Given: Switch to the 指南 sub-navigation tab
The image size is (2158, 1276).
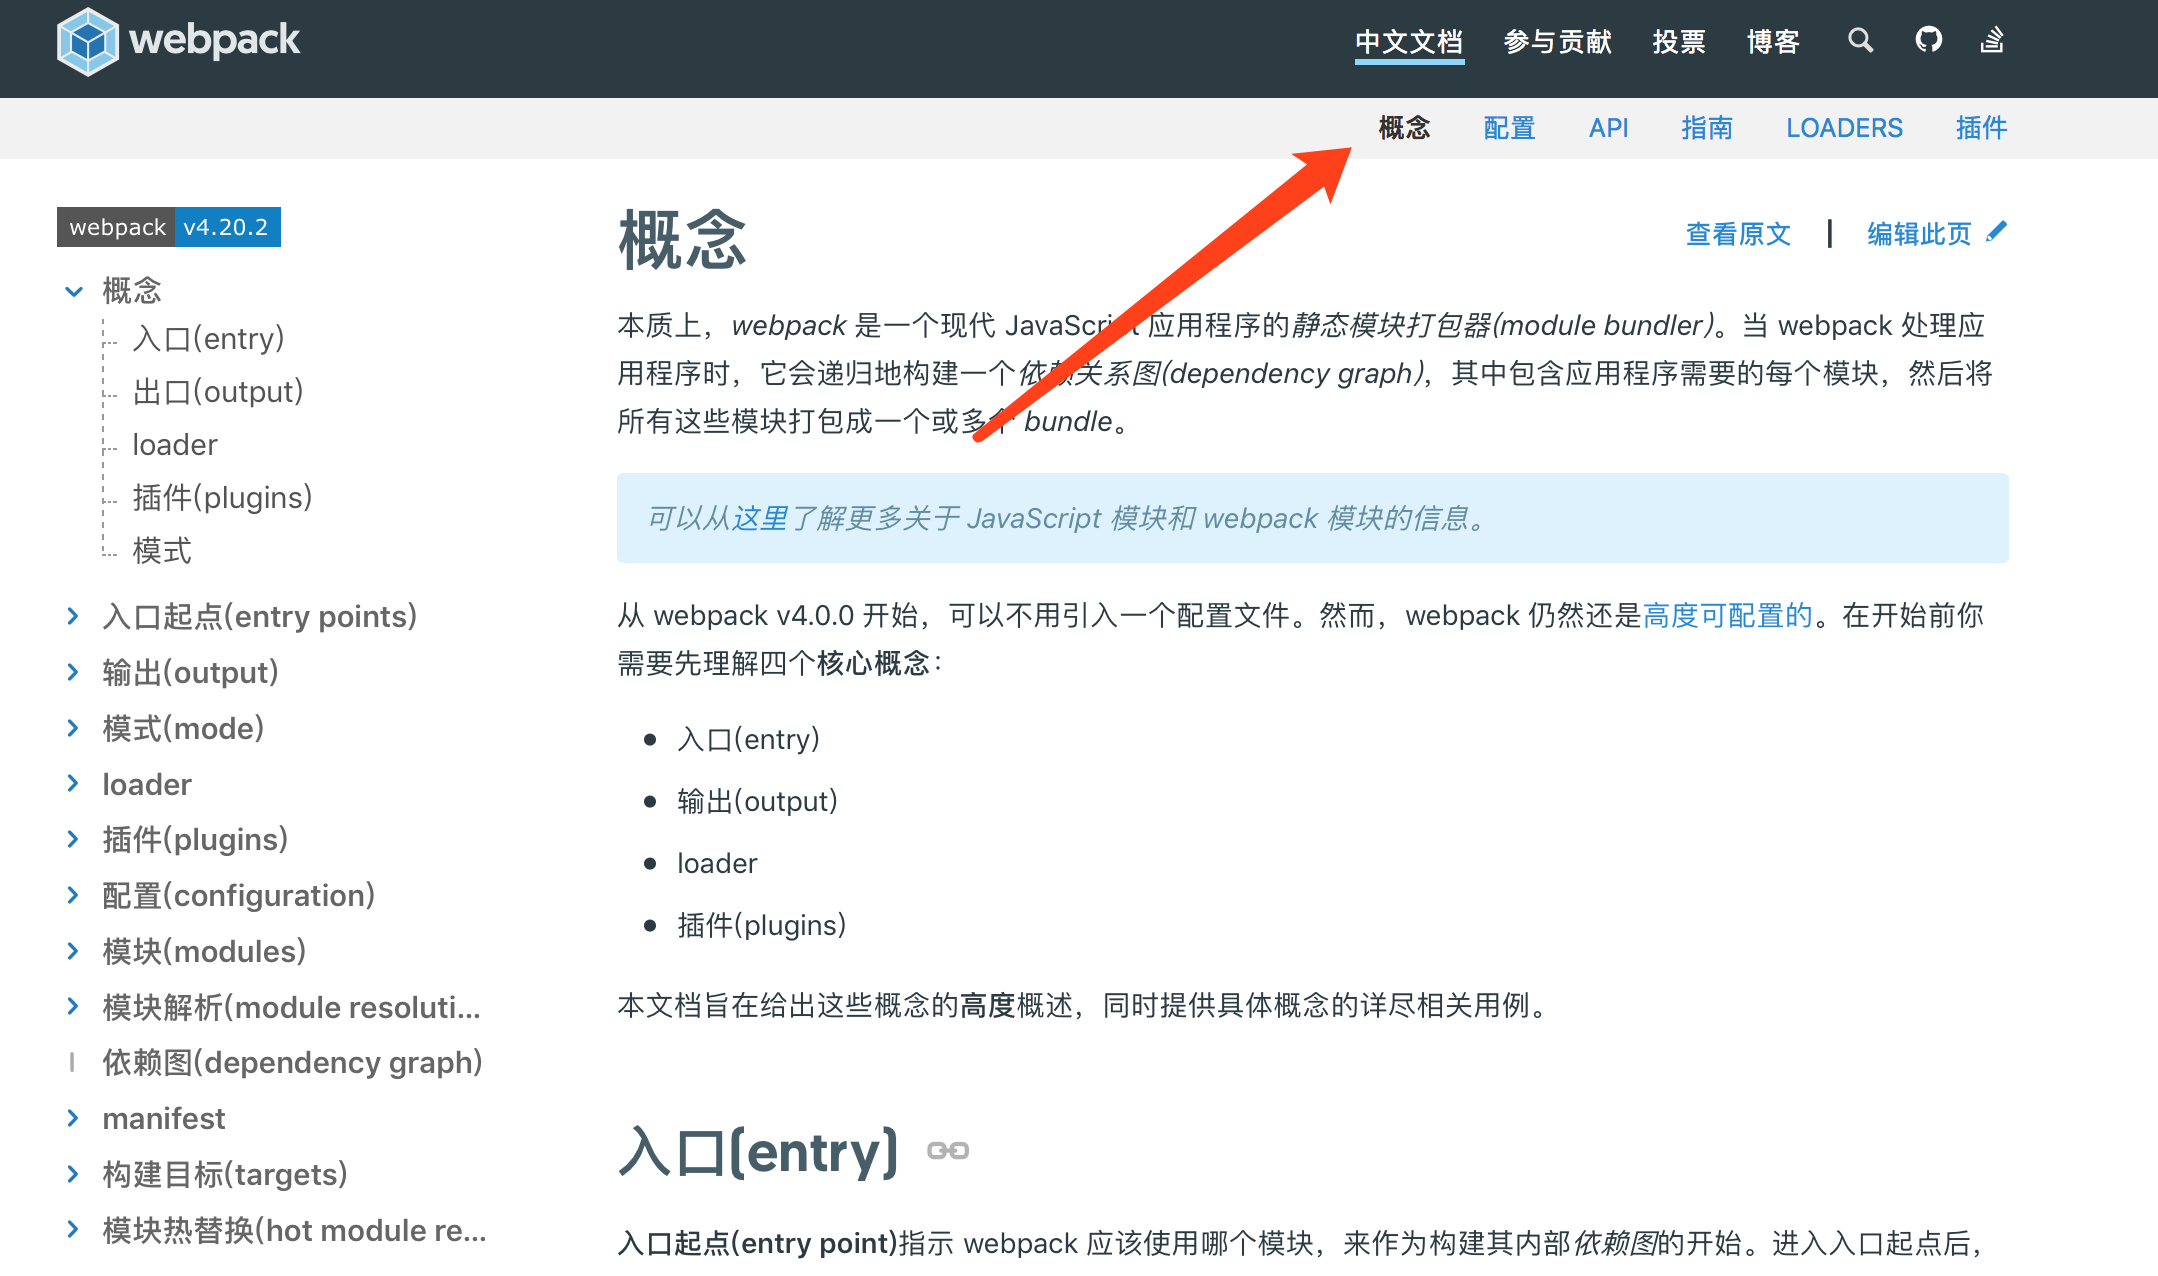Looking at the screenshot, I should 1707,128.
